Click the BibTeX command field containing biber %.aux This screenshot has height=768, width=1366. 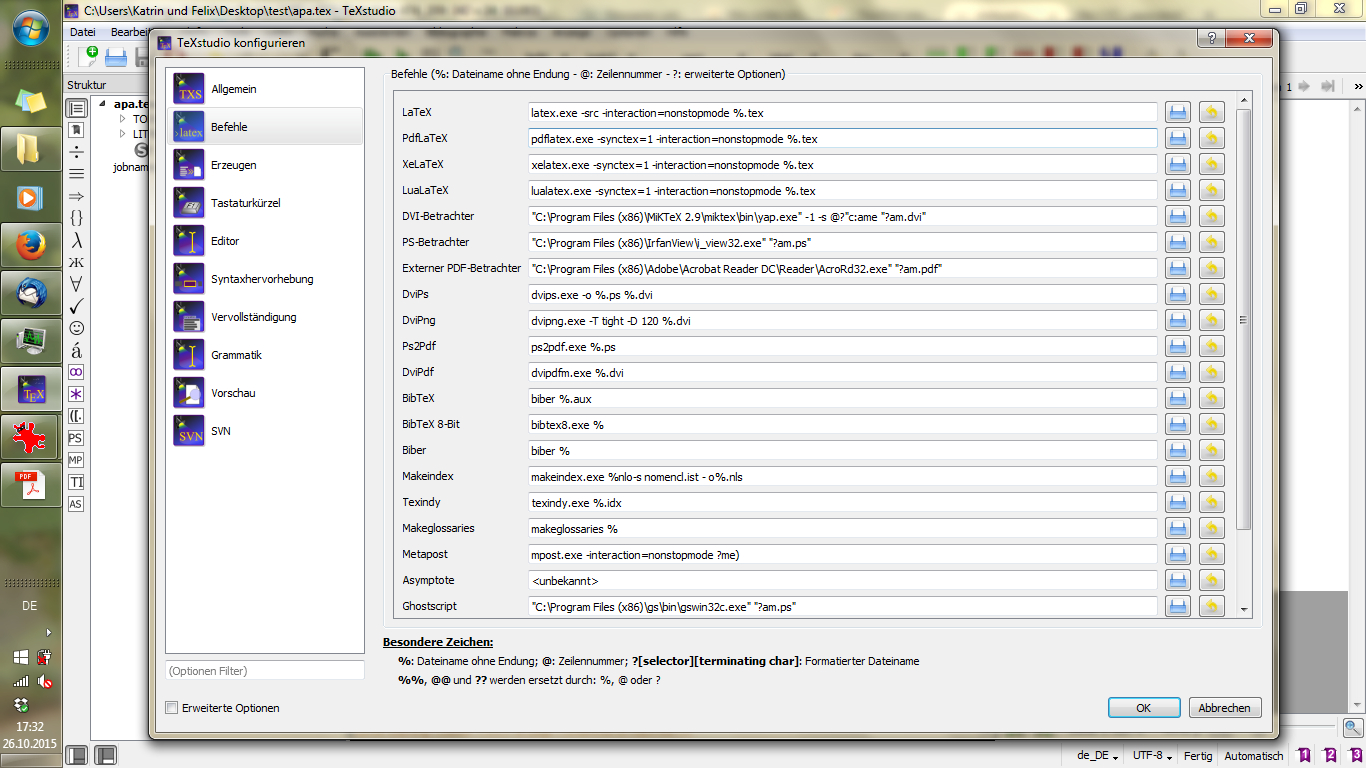click(843, 399)
